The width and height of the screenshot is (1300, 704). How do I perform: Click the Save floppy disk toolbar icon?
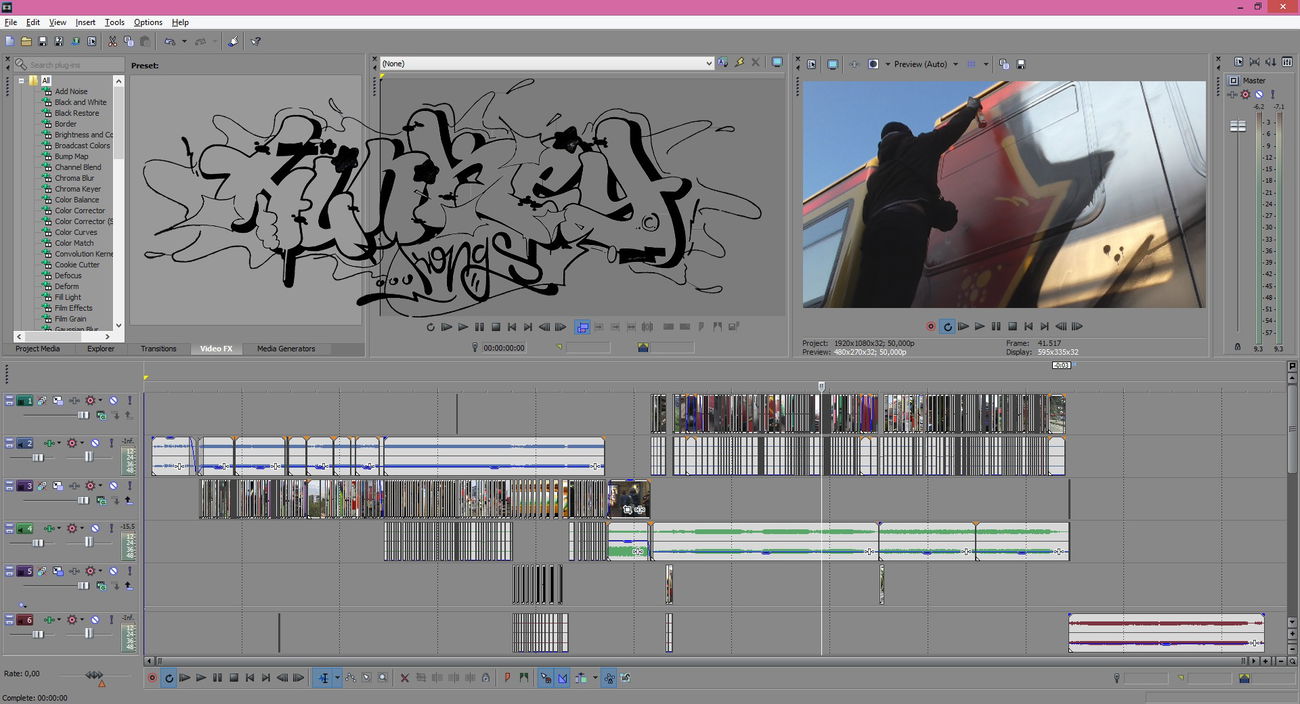(x=42, y=42)
